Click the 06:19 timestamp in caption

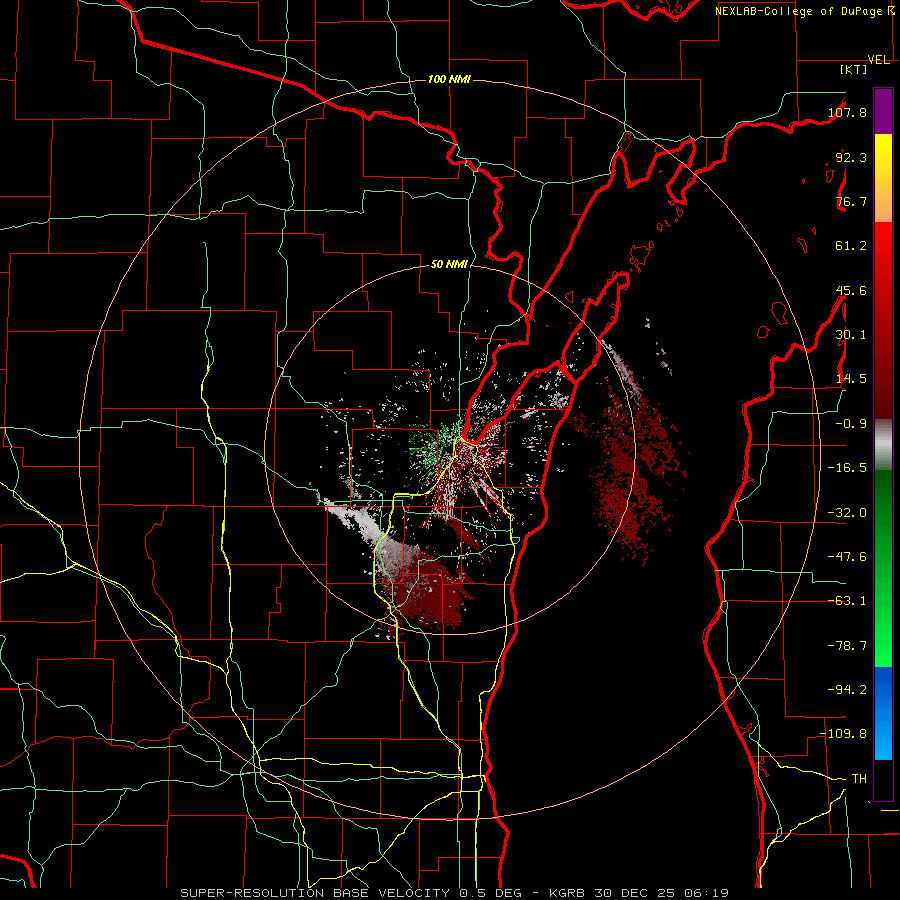(x=709, y=893)
